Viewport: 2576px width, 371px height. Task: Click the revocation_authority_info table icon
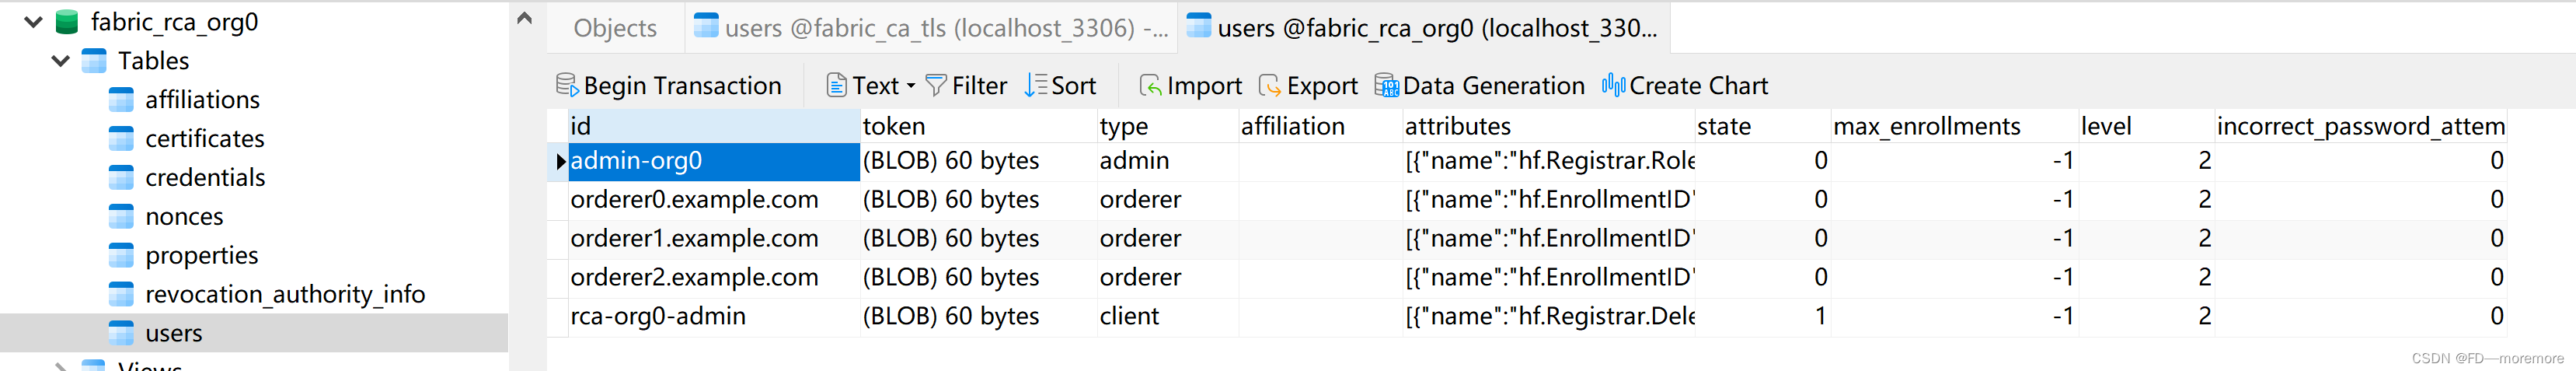click(x=121, y=295)
